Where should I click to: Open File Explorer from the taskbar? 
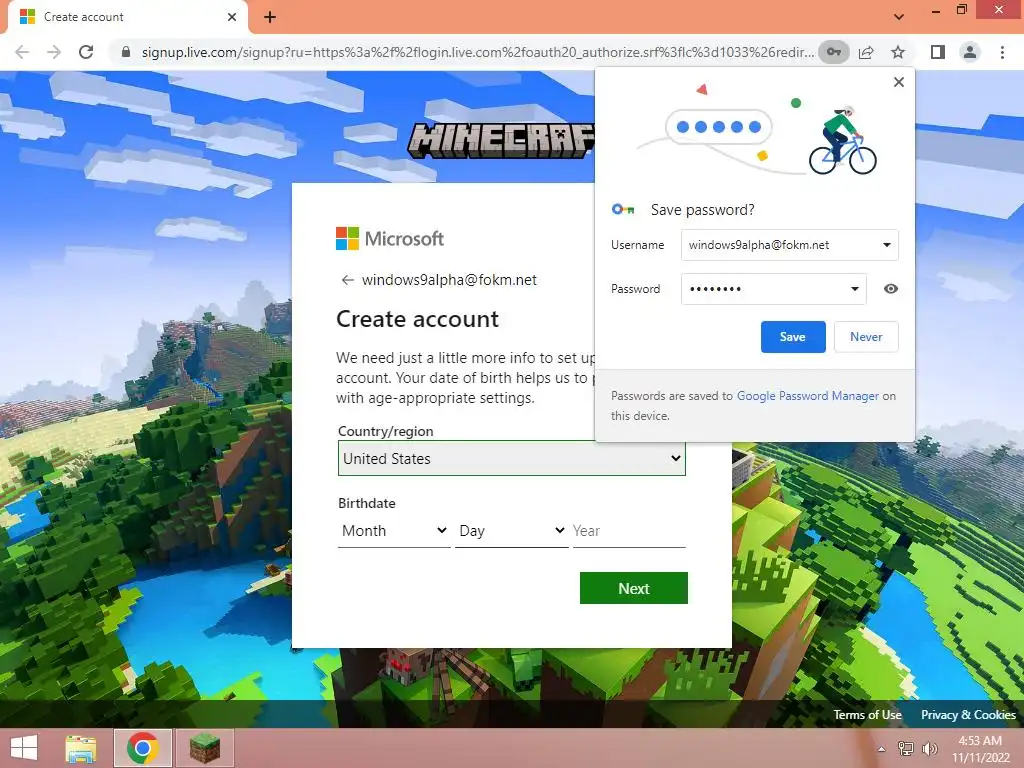(81, 748)
